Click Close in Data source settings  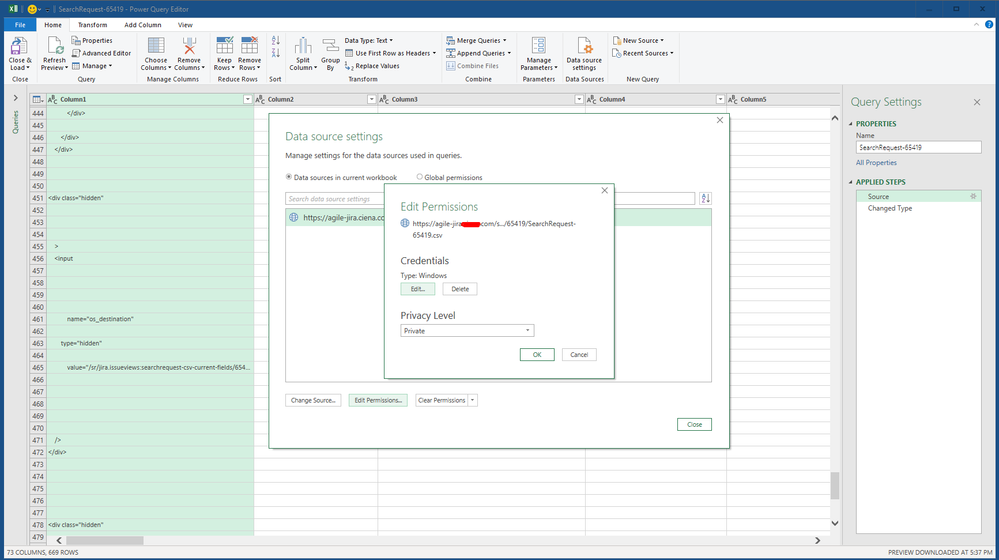(694, 424)
